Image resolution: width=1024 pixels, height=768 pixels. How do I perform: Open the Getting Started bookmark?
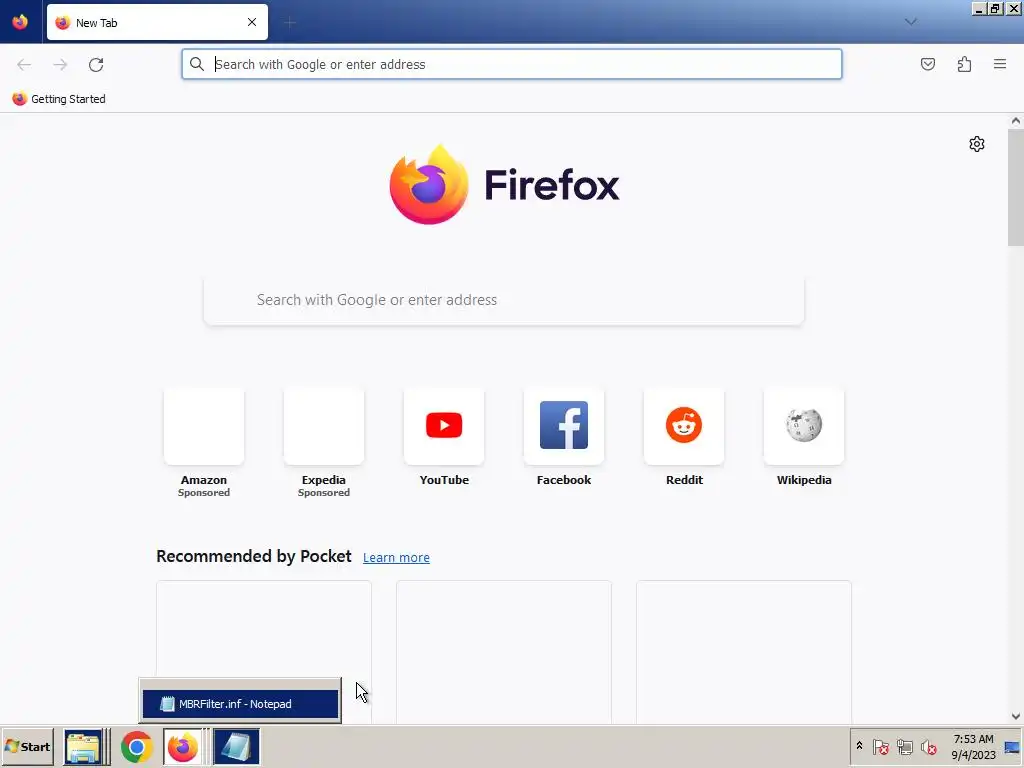click(59, 99)
